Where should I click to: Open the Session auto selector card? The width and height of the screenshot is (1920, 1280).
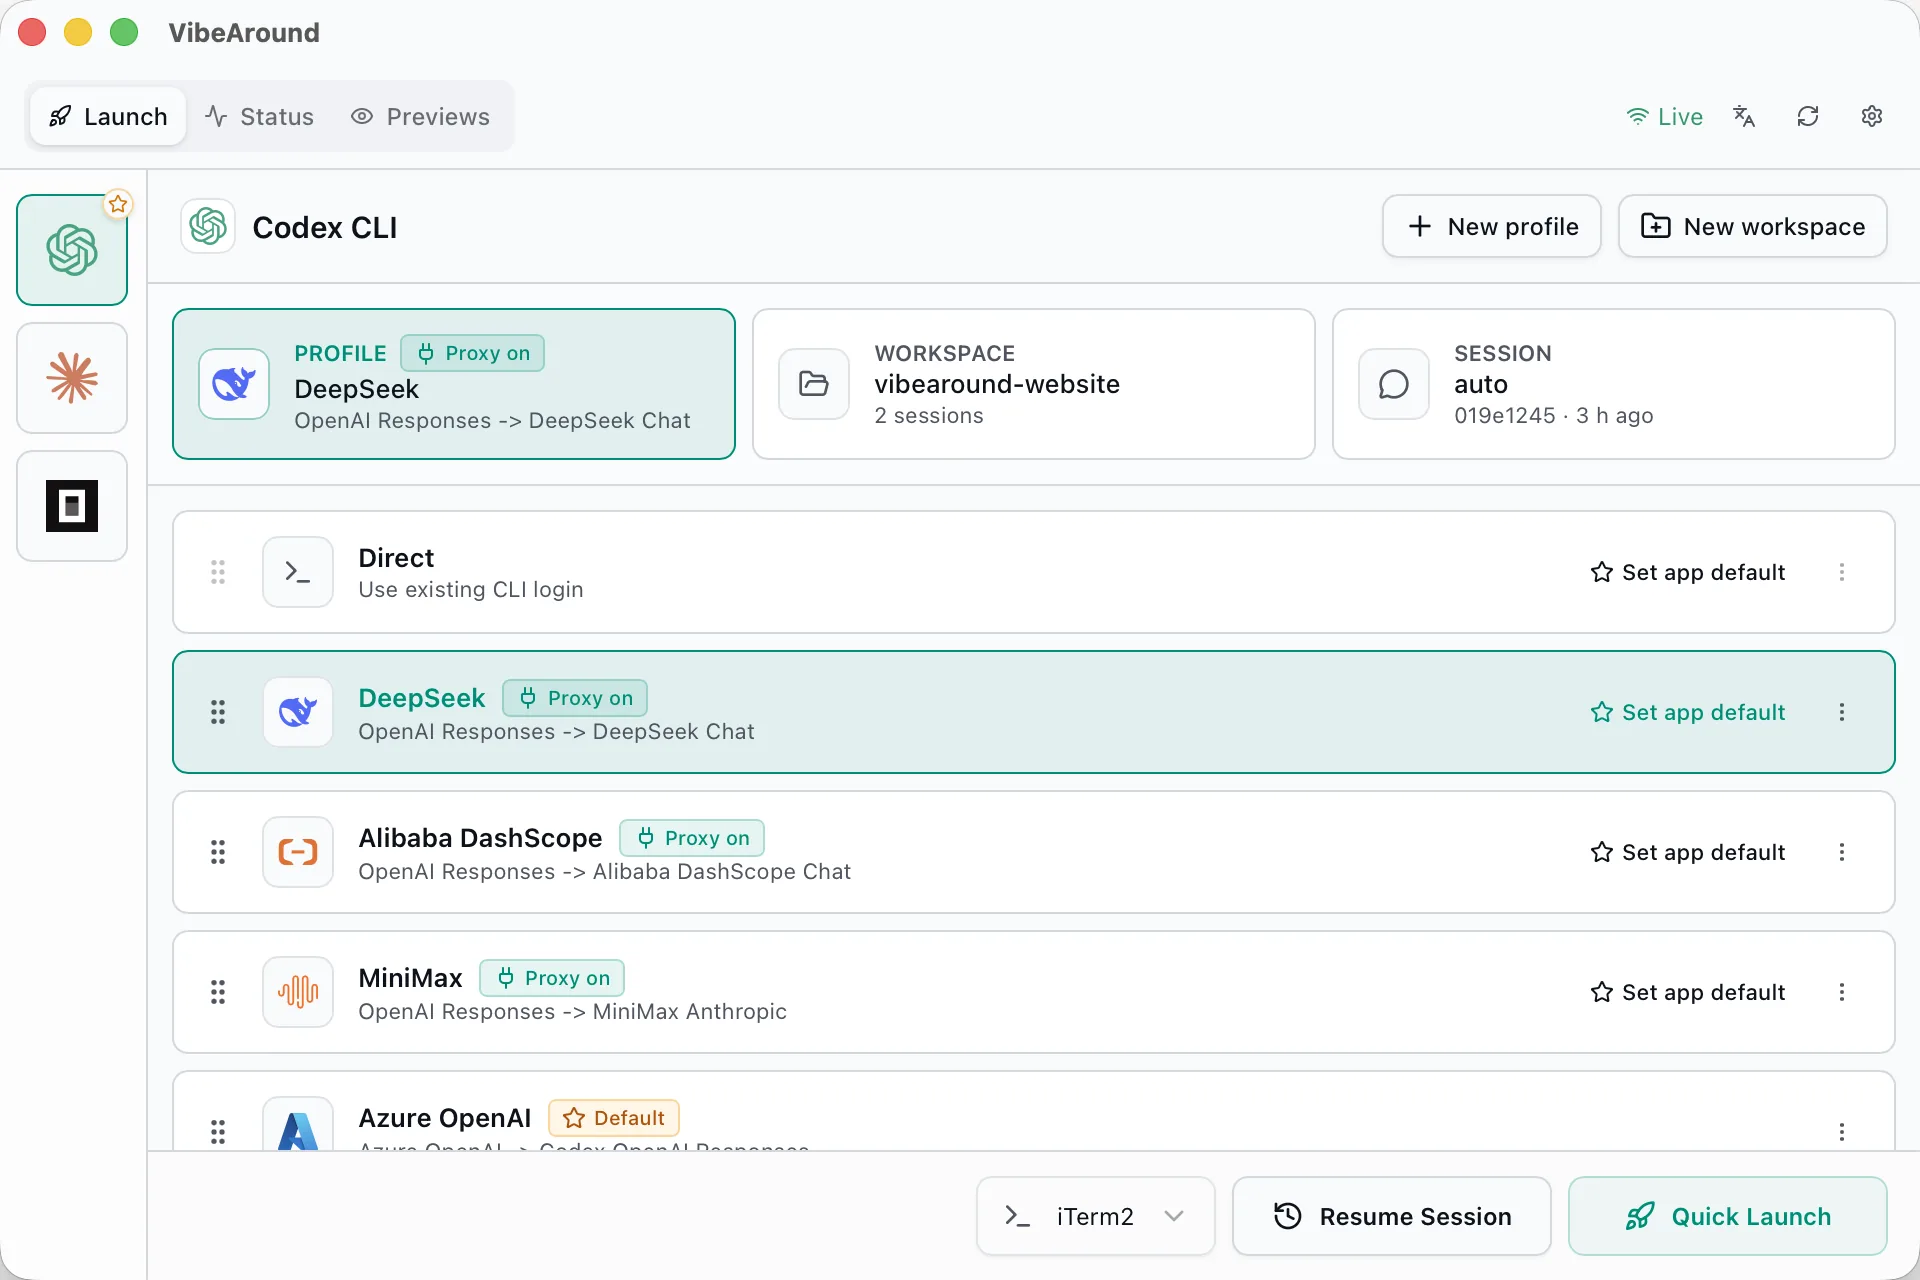tap(1614, 384)
